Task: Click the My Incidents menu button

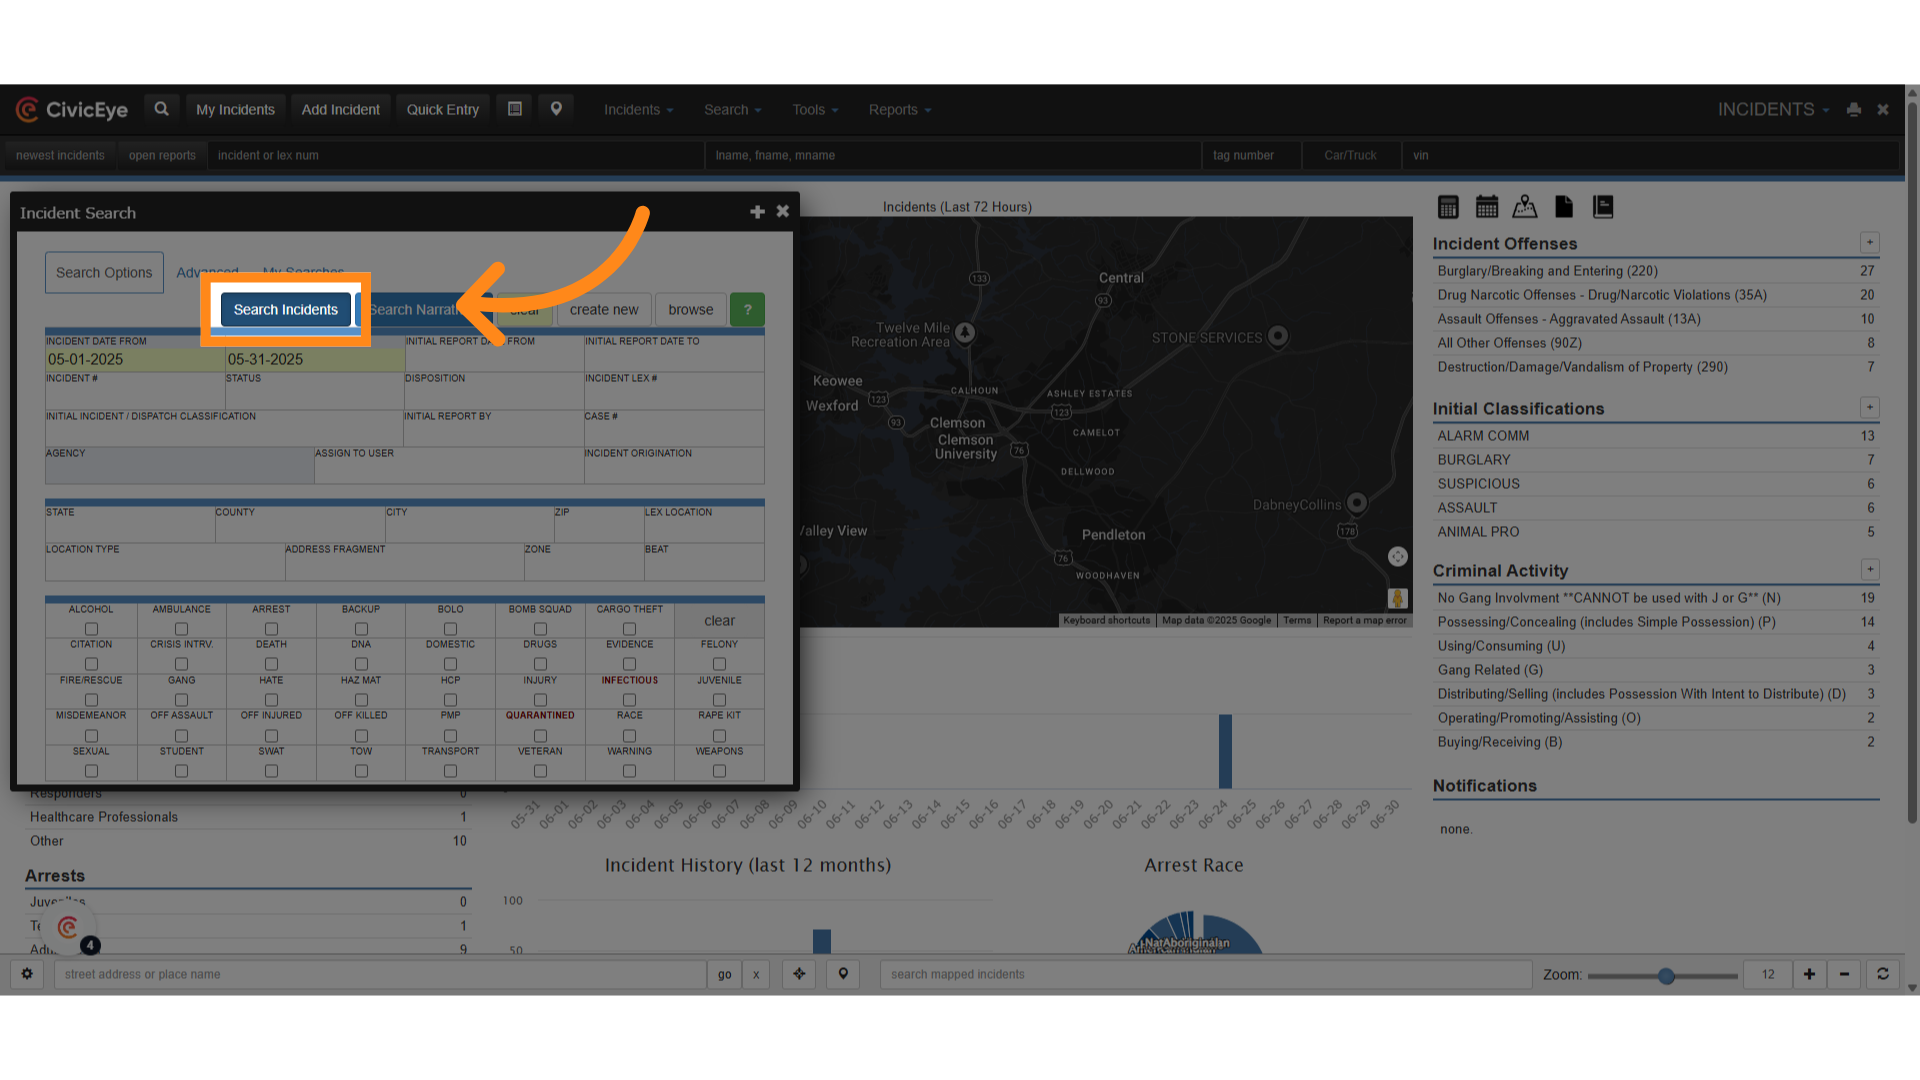Action: 235,109
